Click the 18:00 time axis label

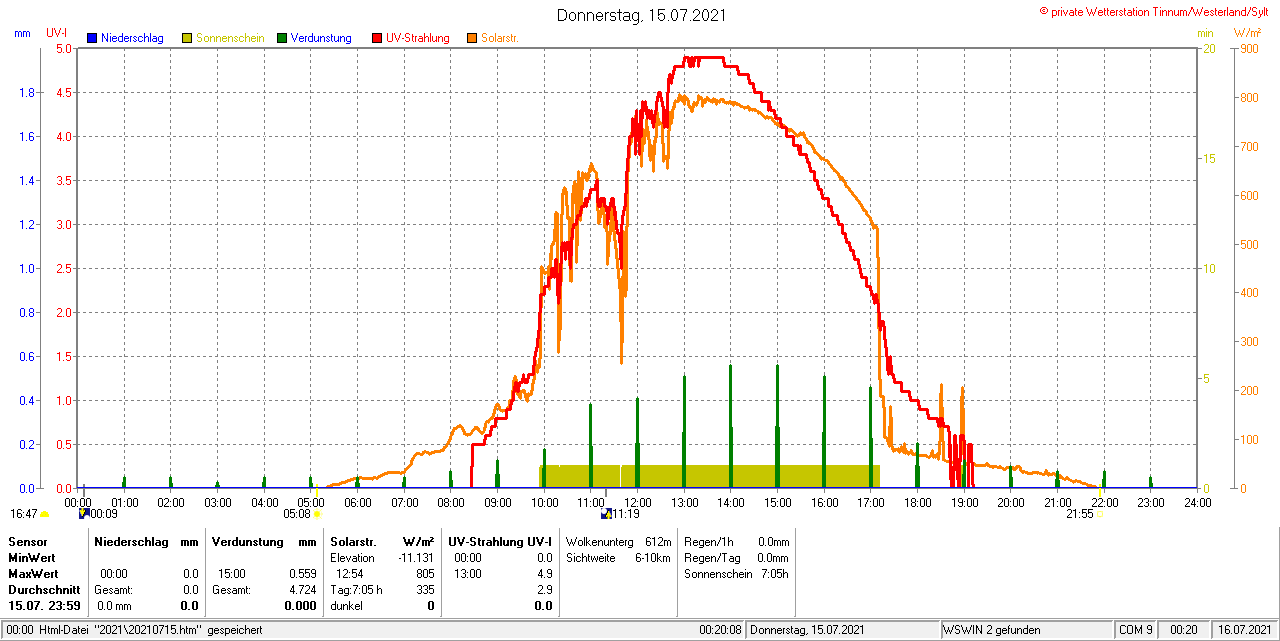coord(917,502)
